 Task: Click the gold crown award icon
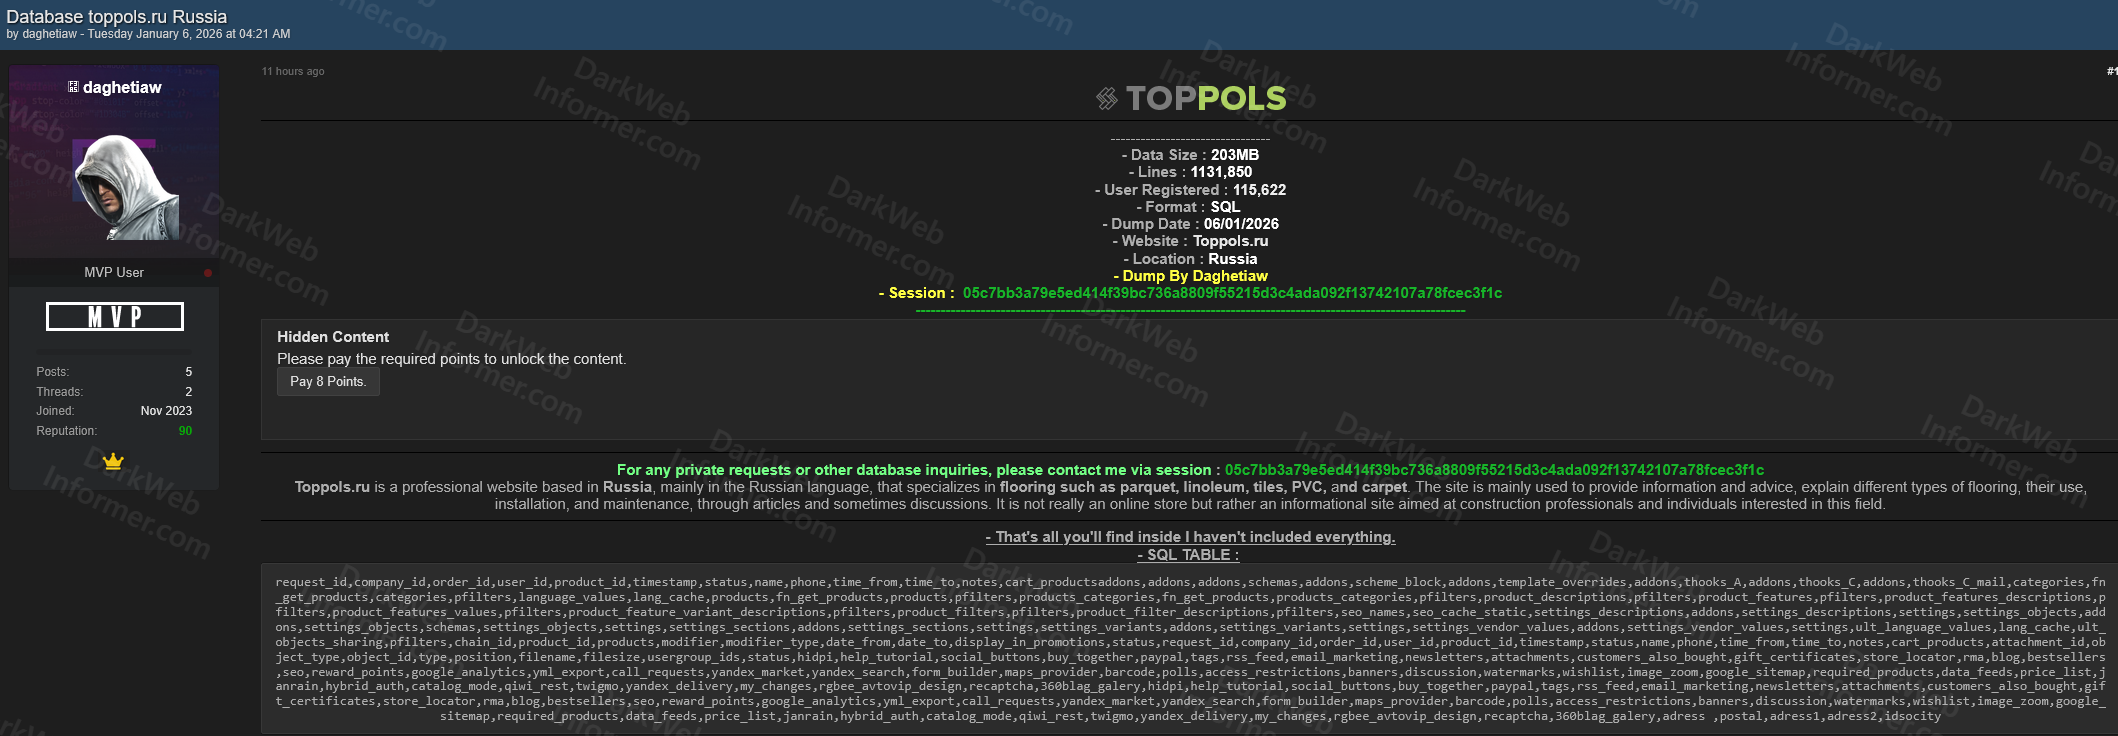coord(113,461)
